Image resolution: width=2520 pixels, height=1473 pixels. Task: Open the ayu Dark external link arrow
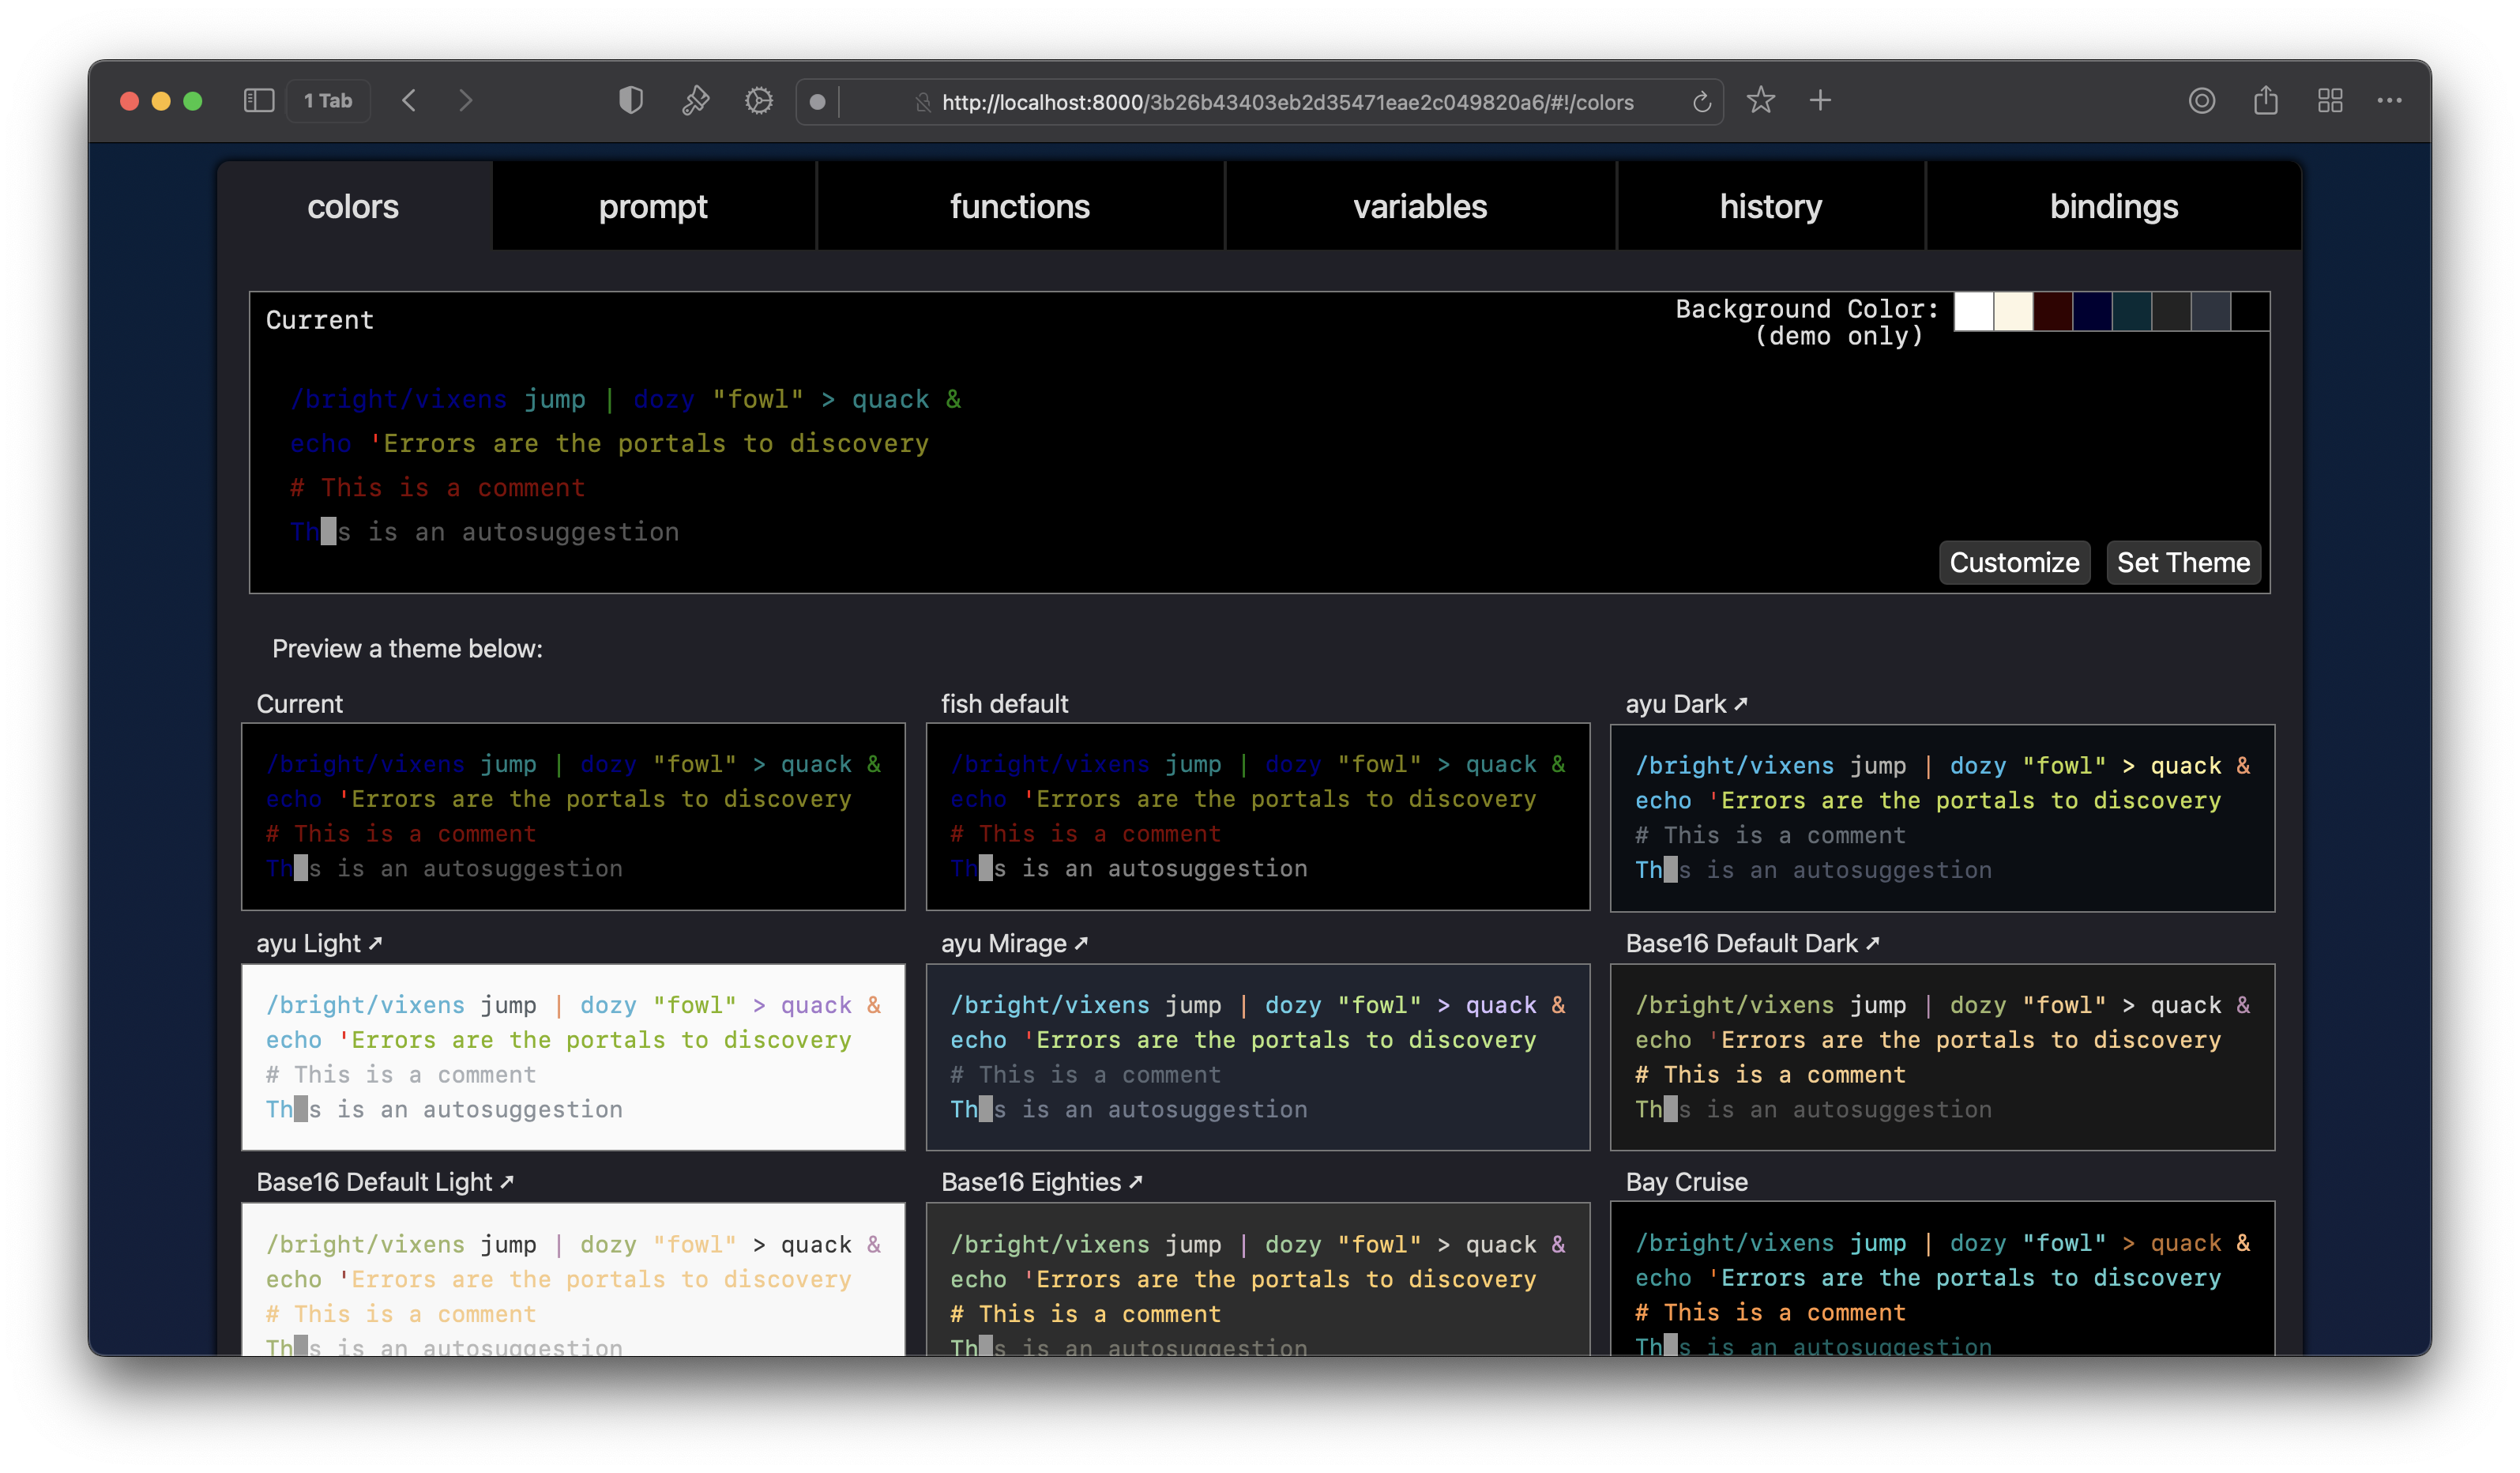(x=1741, y=704)
